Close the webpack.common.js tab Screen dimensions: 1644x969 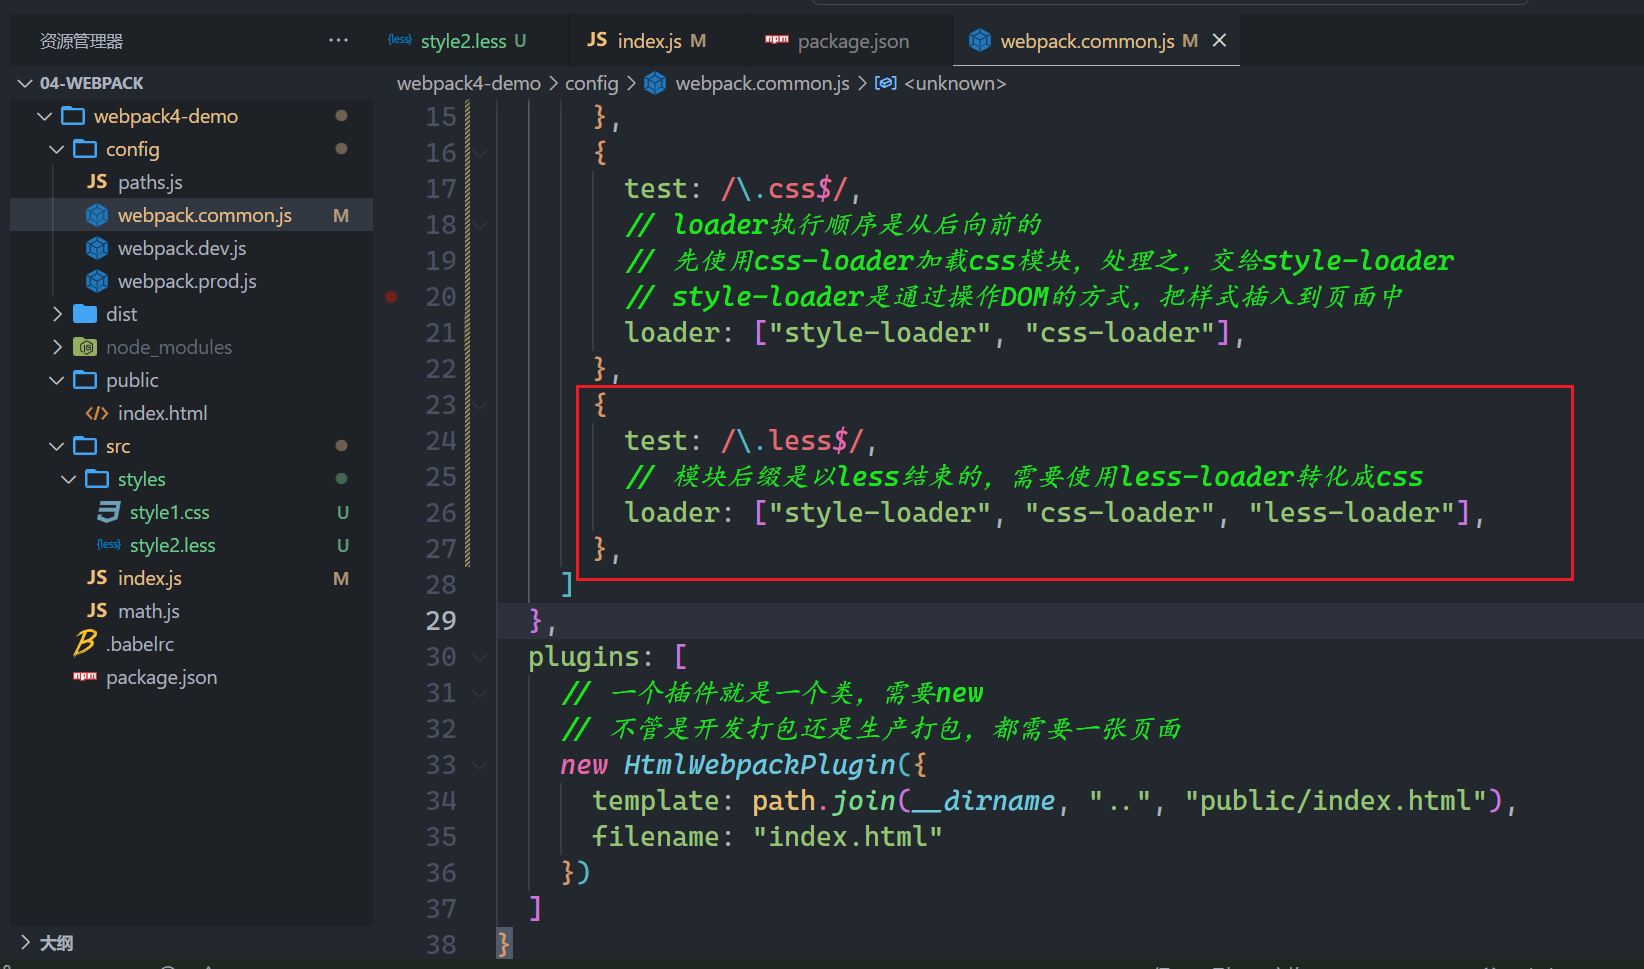point(1219,40)
